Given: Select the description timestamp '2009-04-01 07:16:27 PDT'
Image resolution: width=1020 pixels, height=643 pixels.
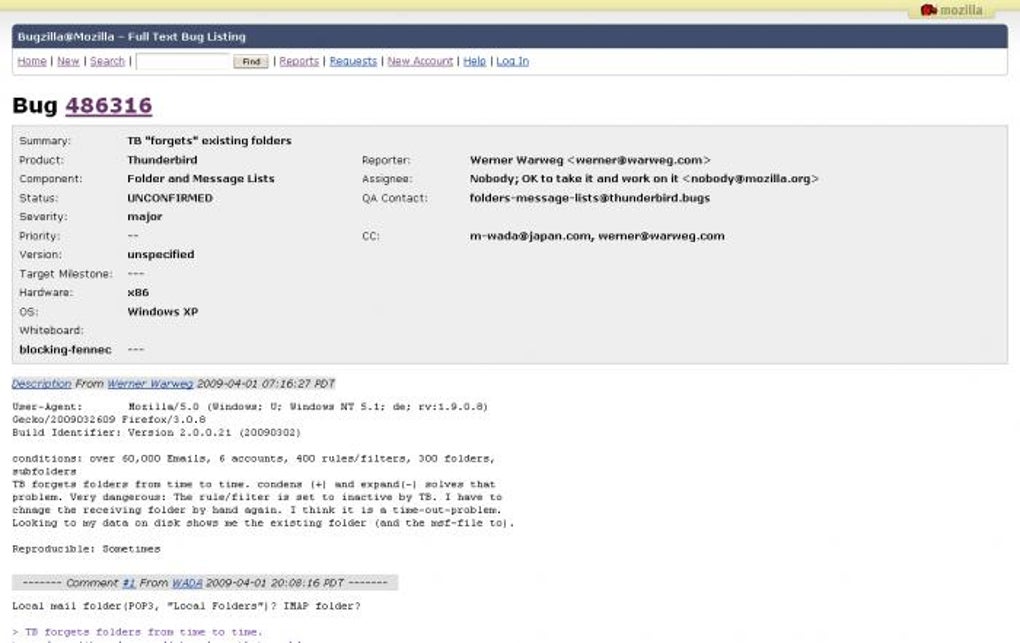Looking at the screenshot, I should coord(266,384).
